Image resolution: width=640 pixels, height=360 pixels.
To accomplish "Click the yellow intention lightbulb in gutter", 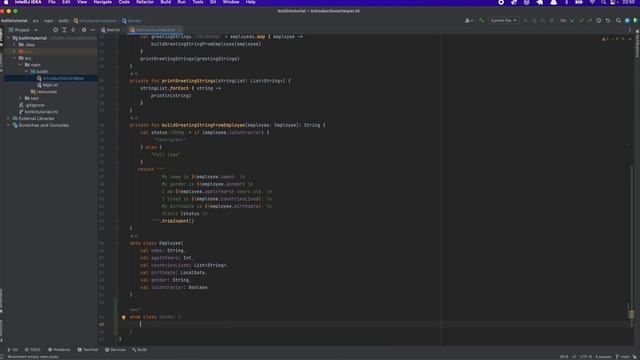I will click(124, 317).
